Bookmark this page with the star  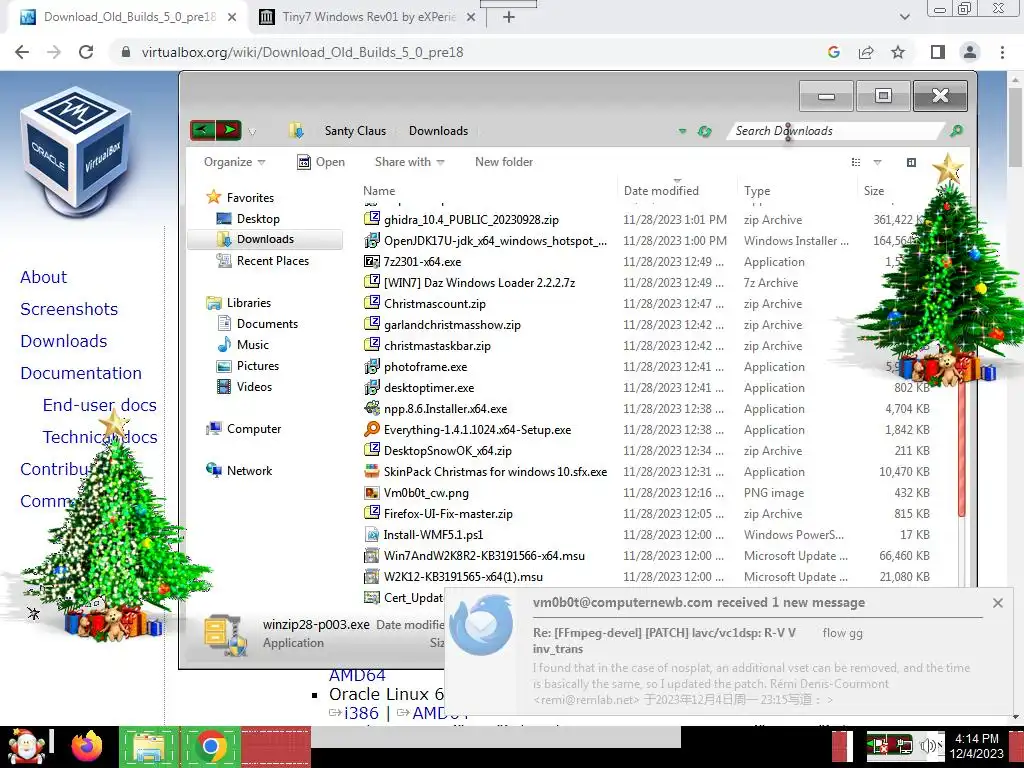click(898, 52)
